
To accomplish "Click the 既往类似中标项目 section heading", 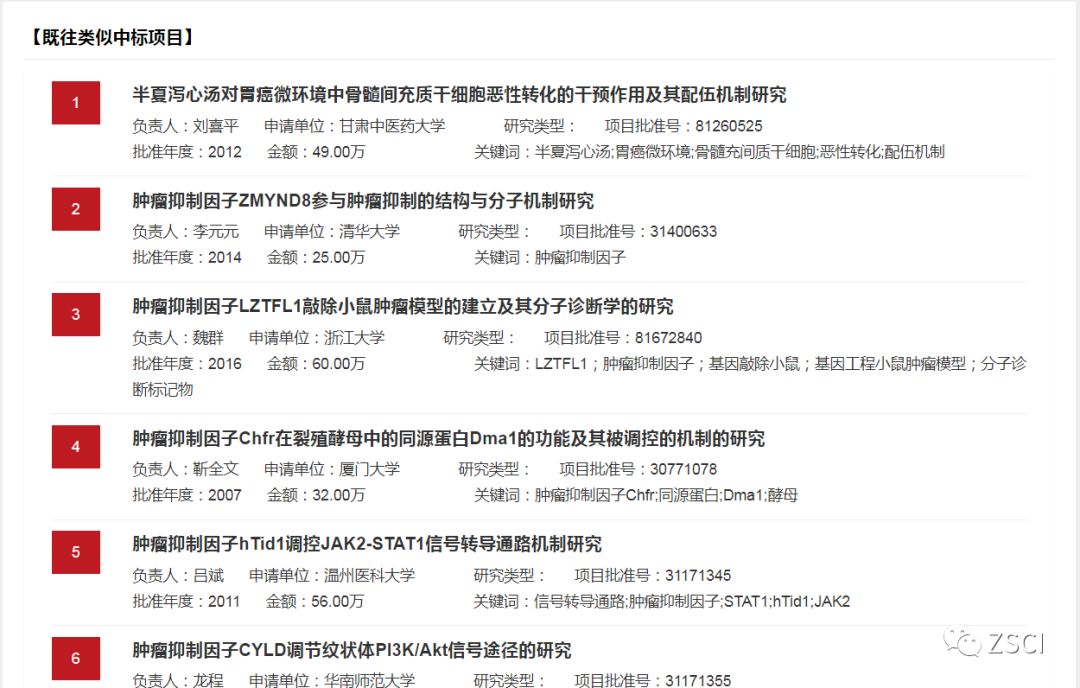I will (x=111, y=38).
